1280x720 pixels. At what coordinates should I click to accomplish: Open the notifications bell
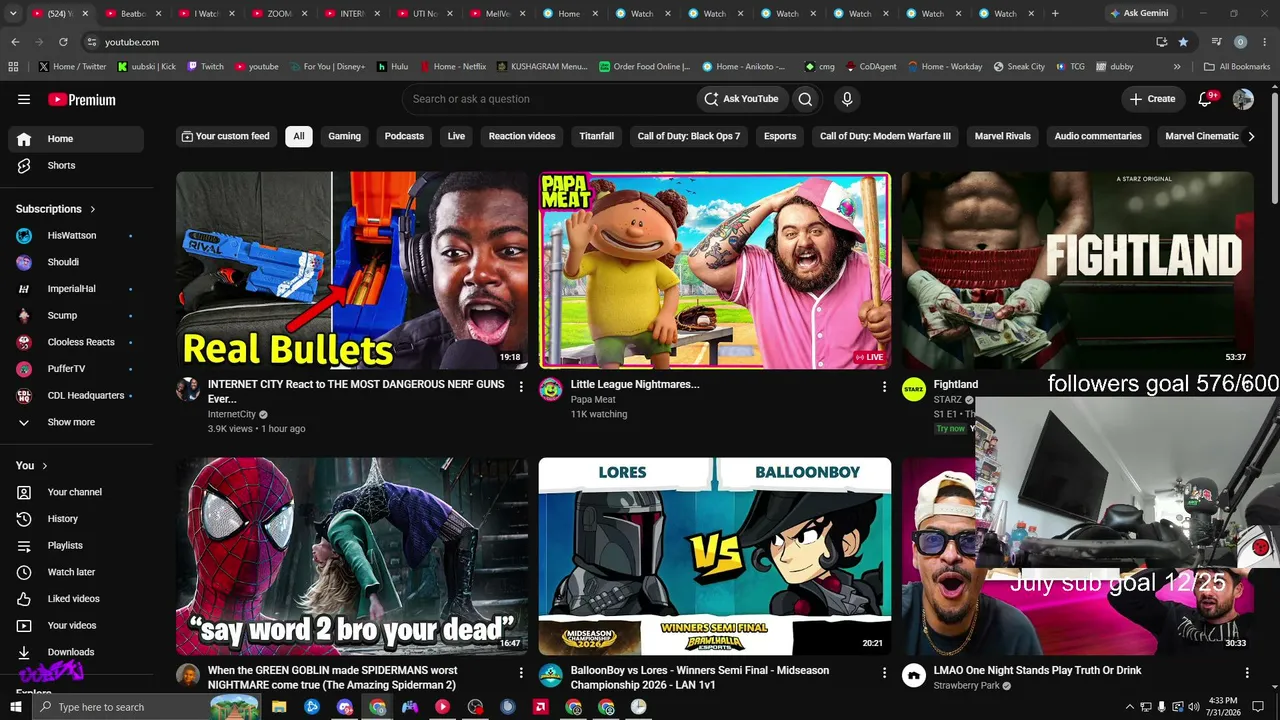(1205, 99)
